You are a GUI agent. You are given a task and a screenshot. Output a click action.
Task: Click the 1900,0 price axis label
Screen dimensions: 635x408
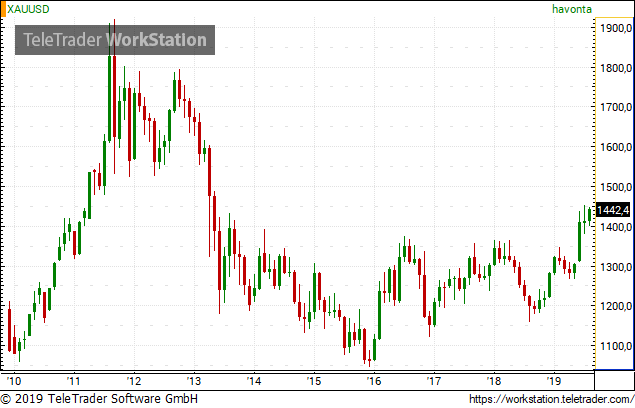tap(615, 28)
